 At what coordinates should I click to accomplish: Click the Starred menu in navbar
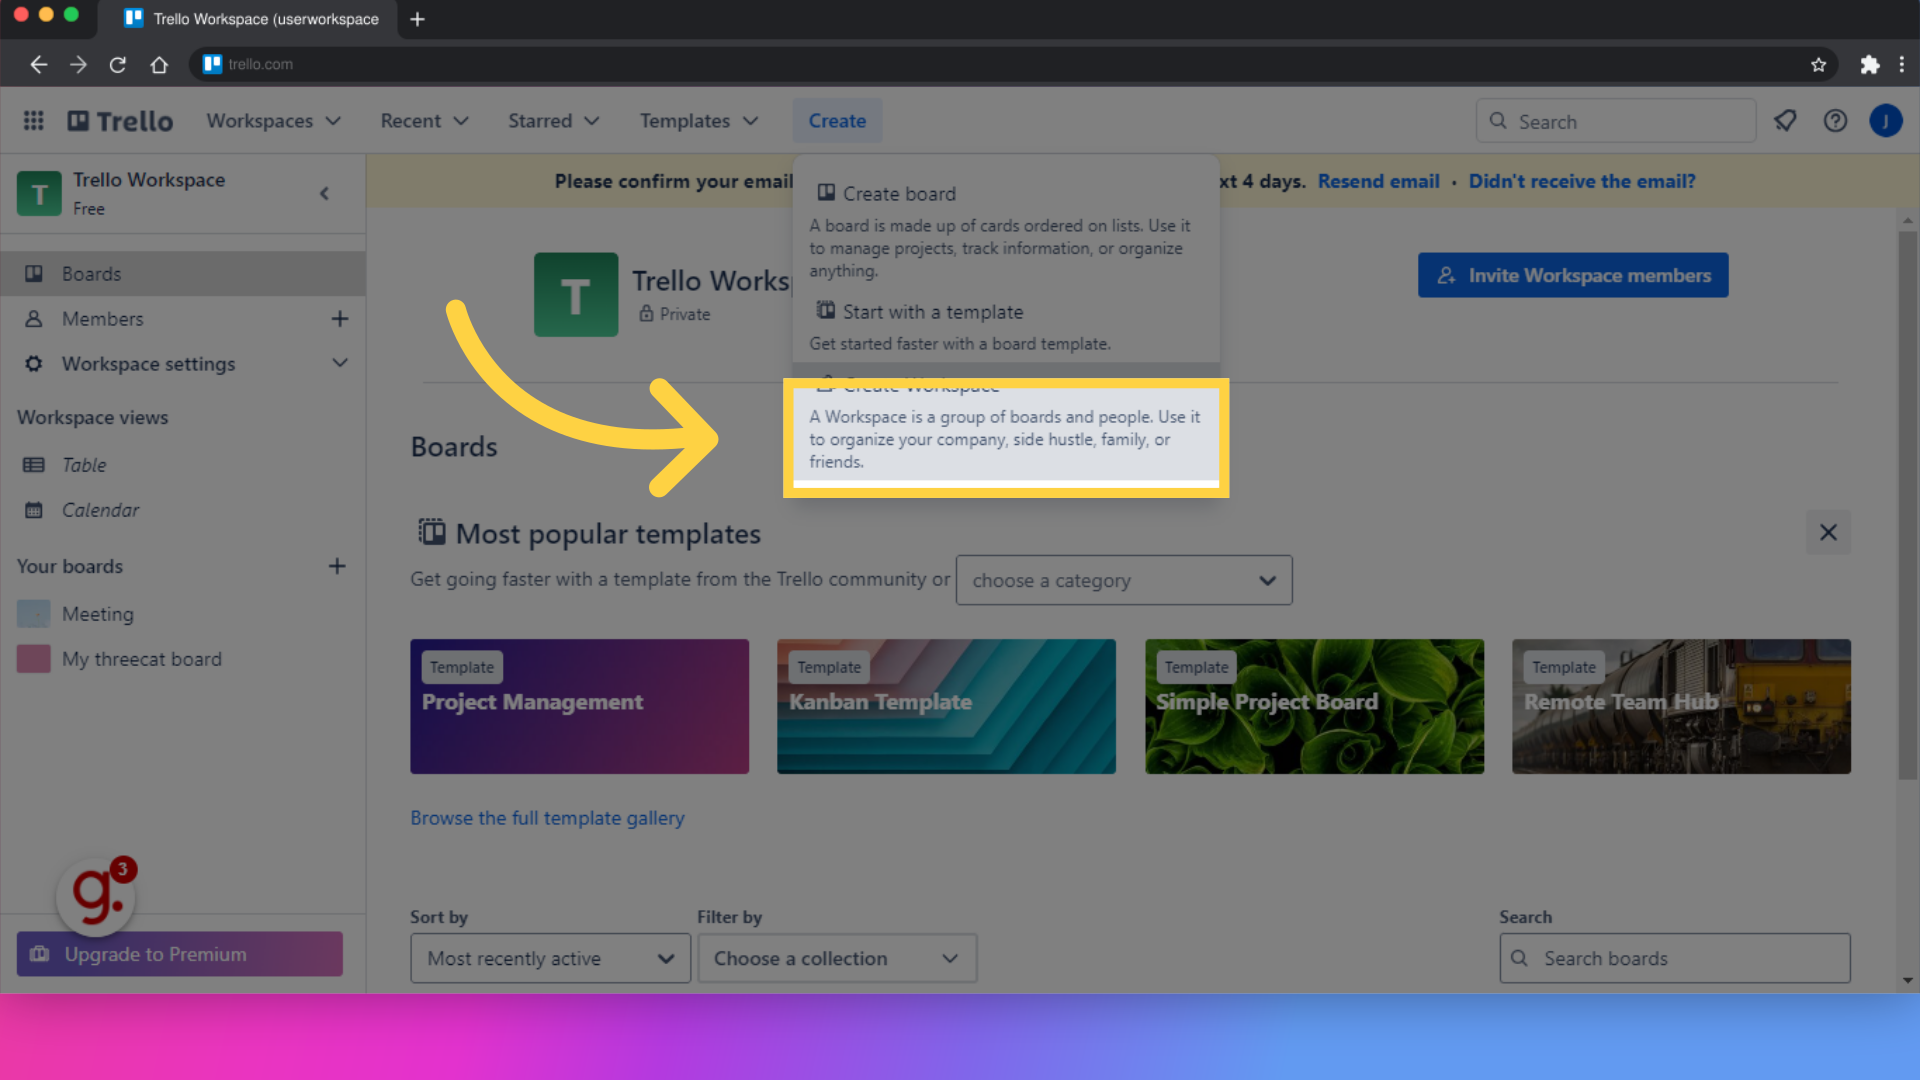click(551, 121)
